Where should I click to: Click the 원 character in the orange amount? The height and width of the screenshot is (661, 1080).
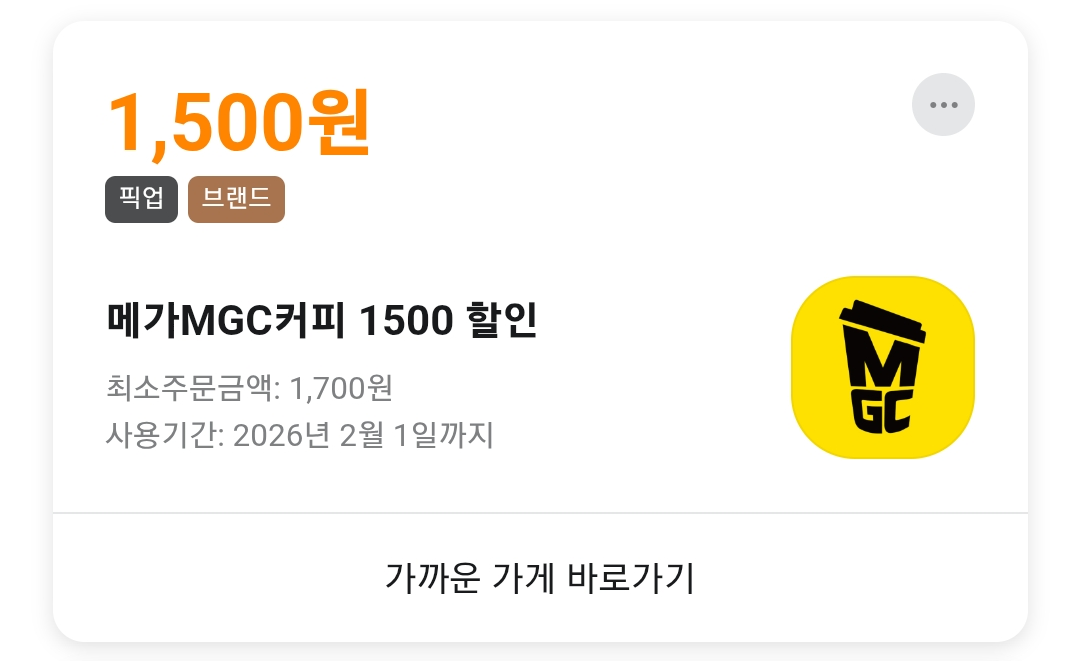coord(338,124)
